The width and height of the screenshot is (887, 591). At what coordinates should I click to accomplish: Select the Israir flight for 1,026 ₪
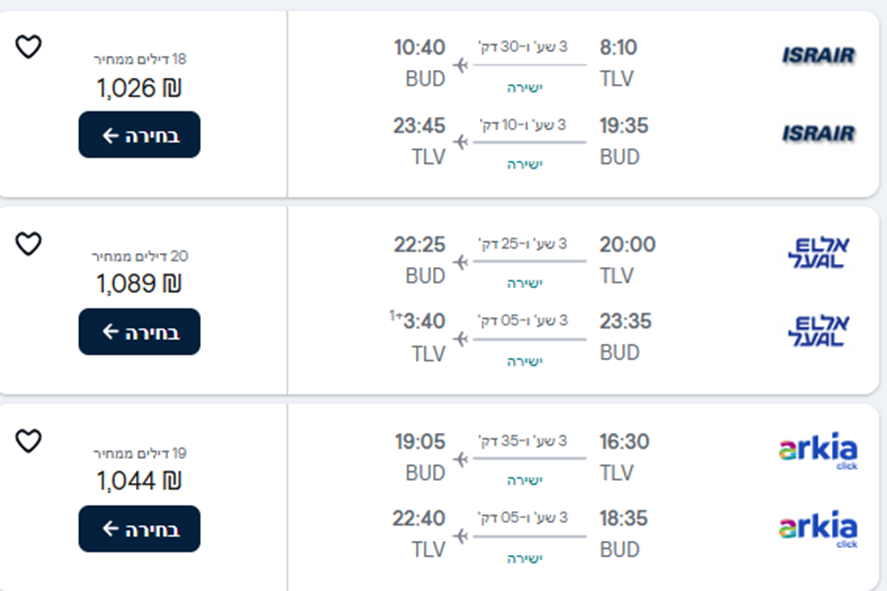coord(139,135)
